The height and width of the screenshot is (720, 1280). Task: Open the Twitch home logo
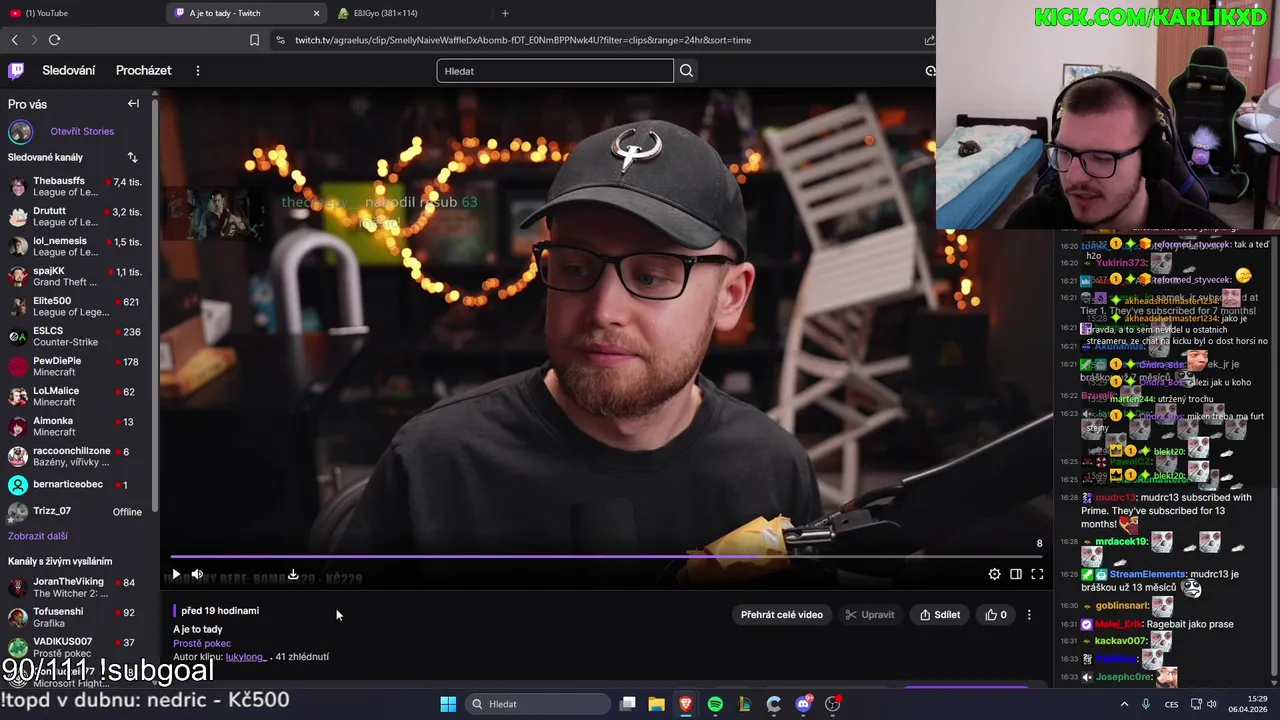pos(16,70)
